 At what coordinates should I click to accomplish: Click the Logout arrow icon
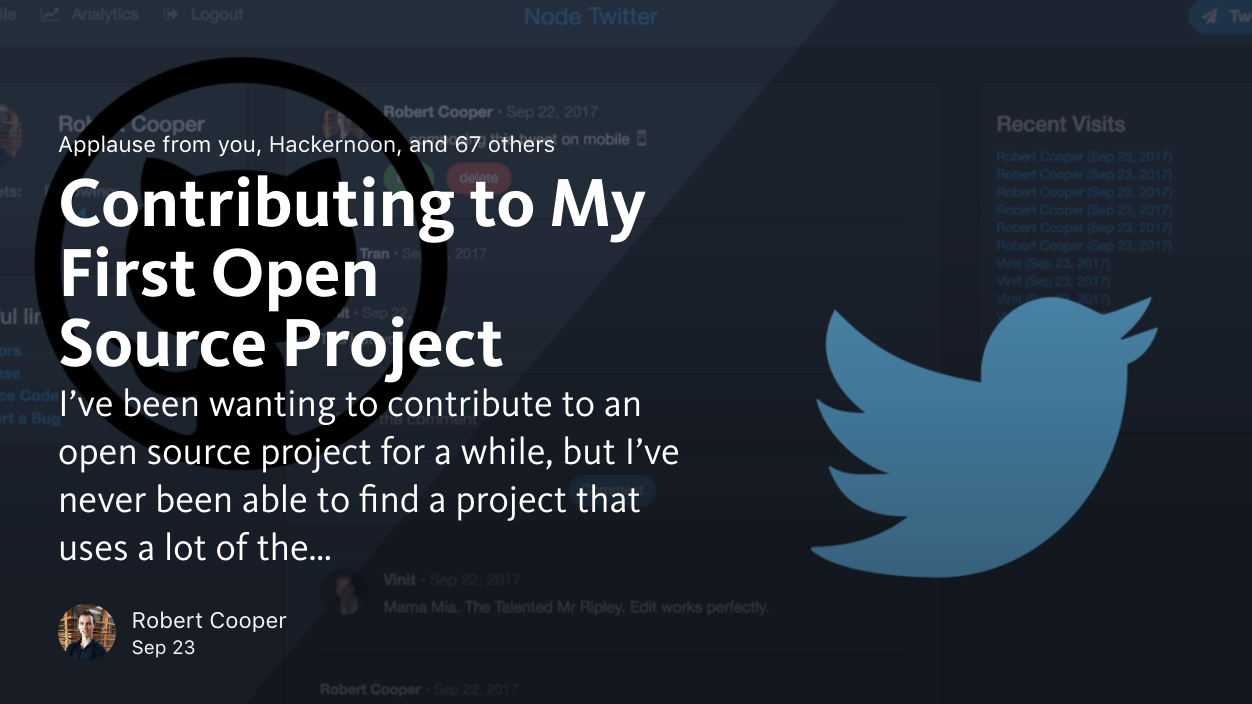pyautogui.click(x=171, y=15)
